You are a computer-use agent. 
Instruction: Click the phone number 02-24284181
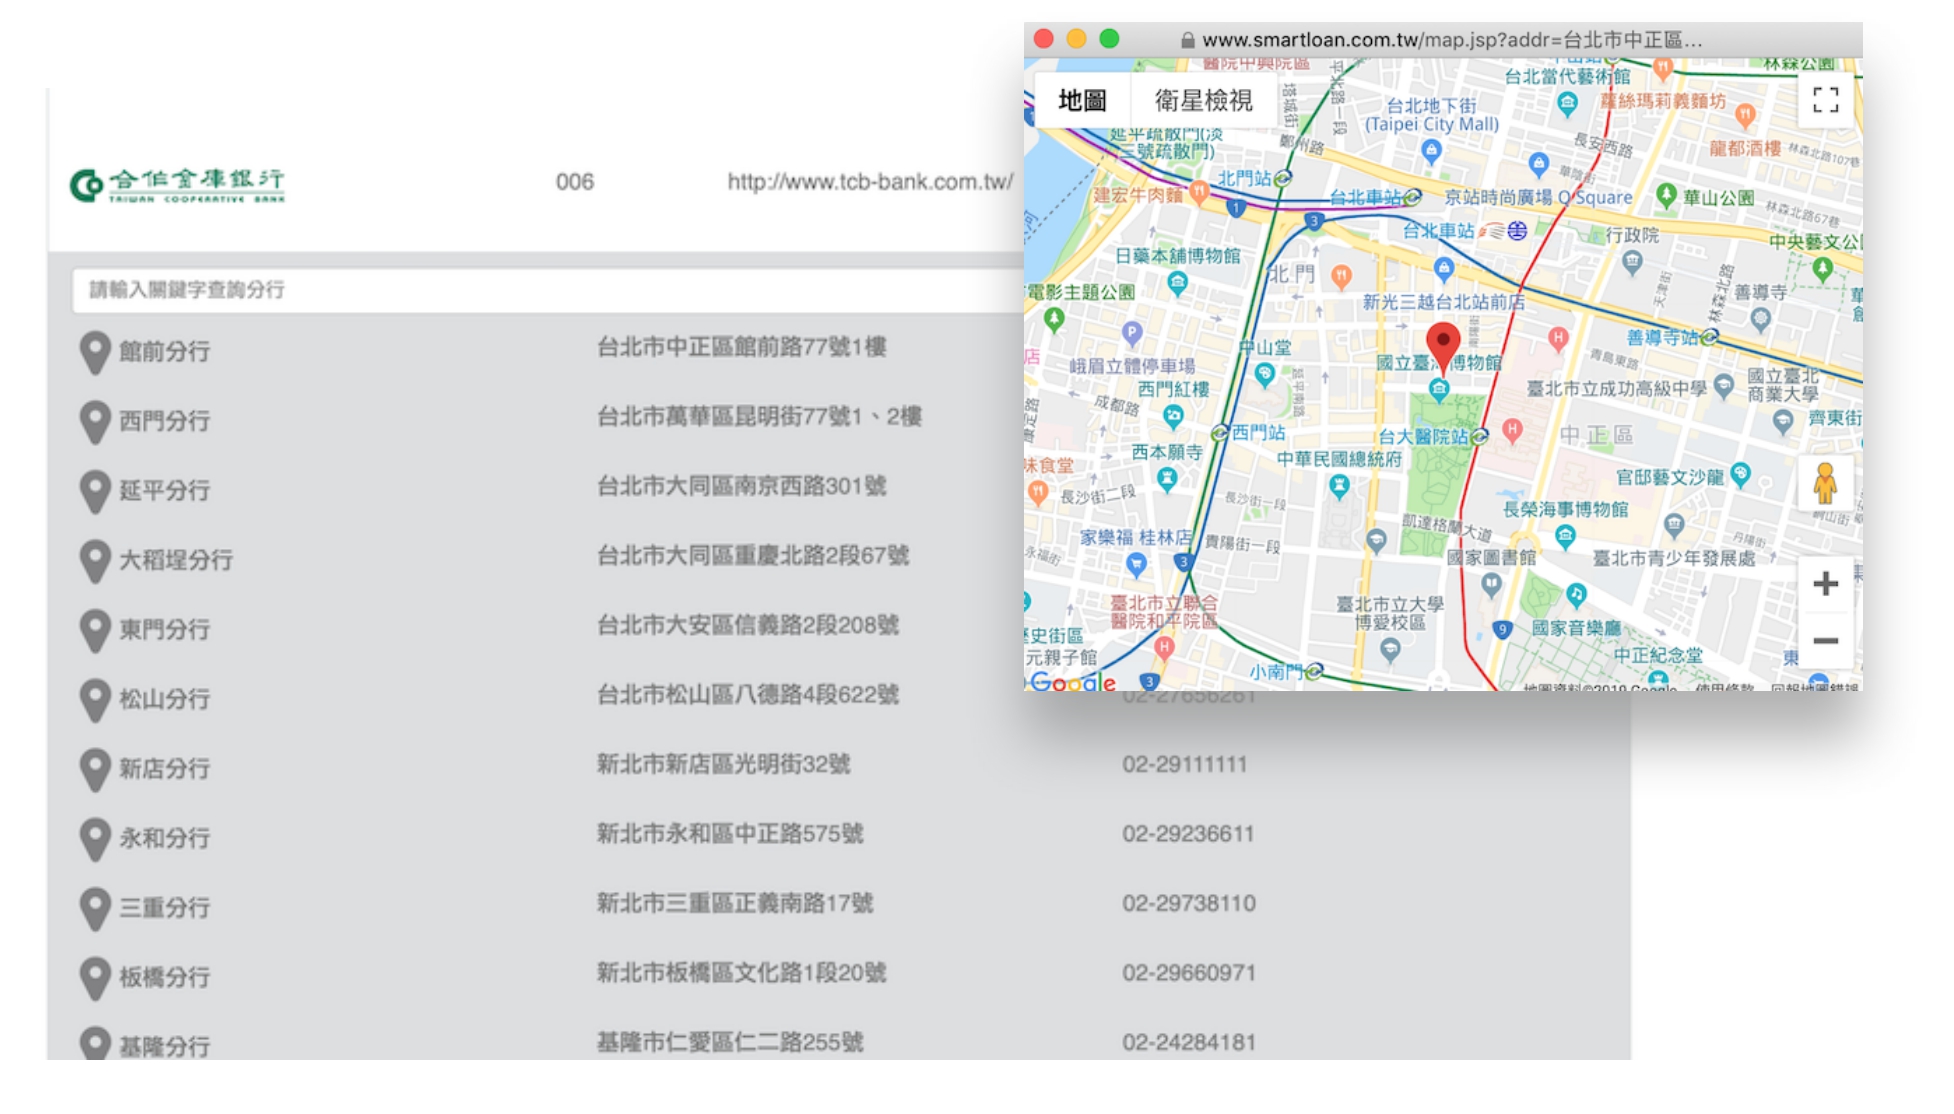click(1189, 1043)
